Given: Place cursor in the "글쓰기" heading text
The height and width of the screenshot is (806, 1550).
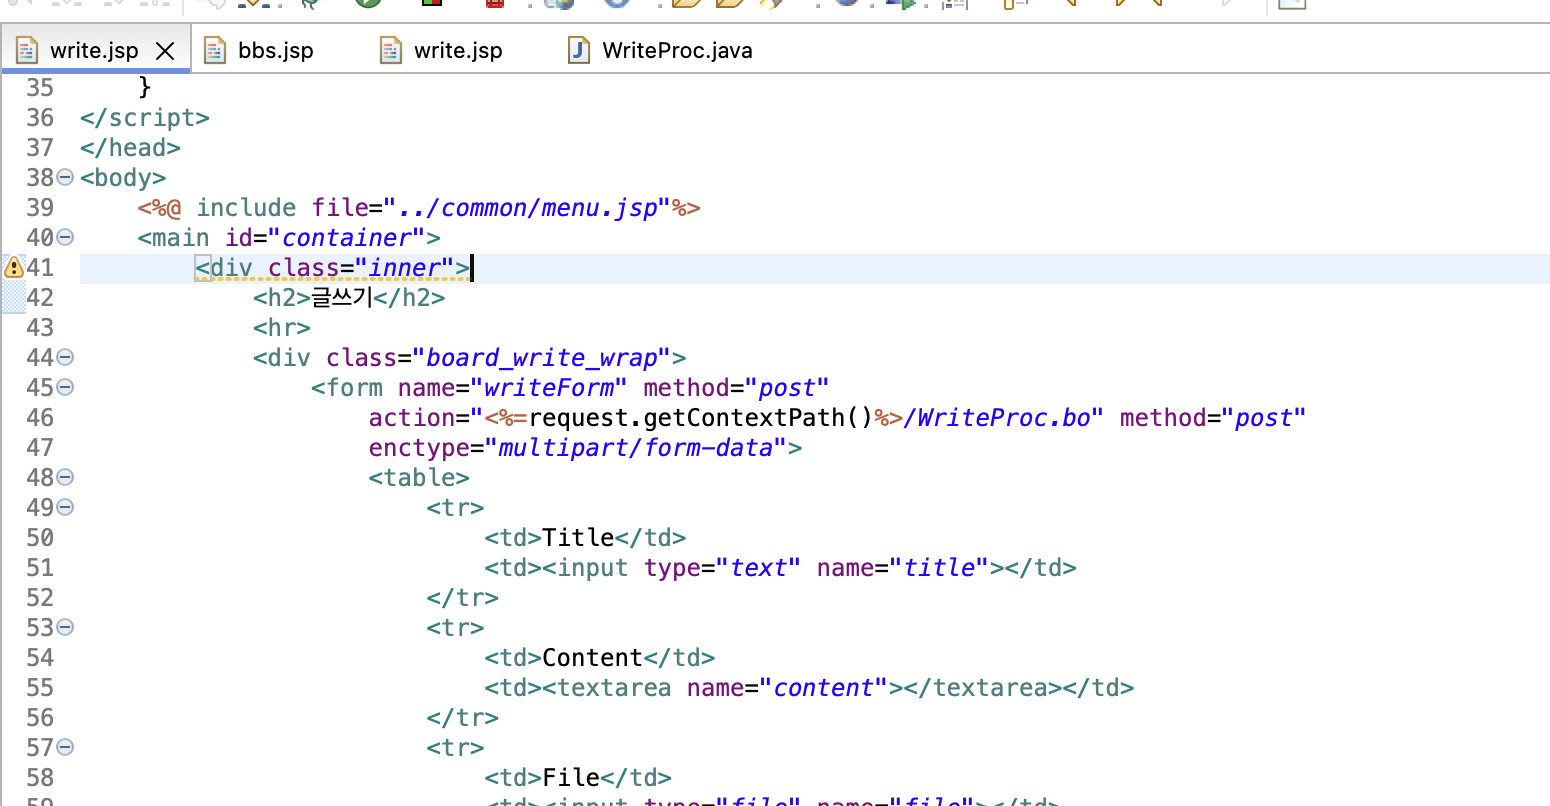Looking at the screenshot, I should tap(342, 297).
